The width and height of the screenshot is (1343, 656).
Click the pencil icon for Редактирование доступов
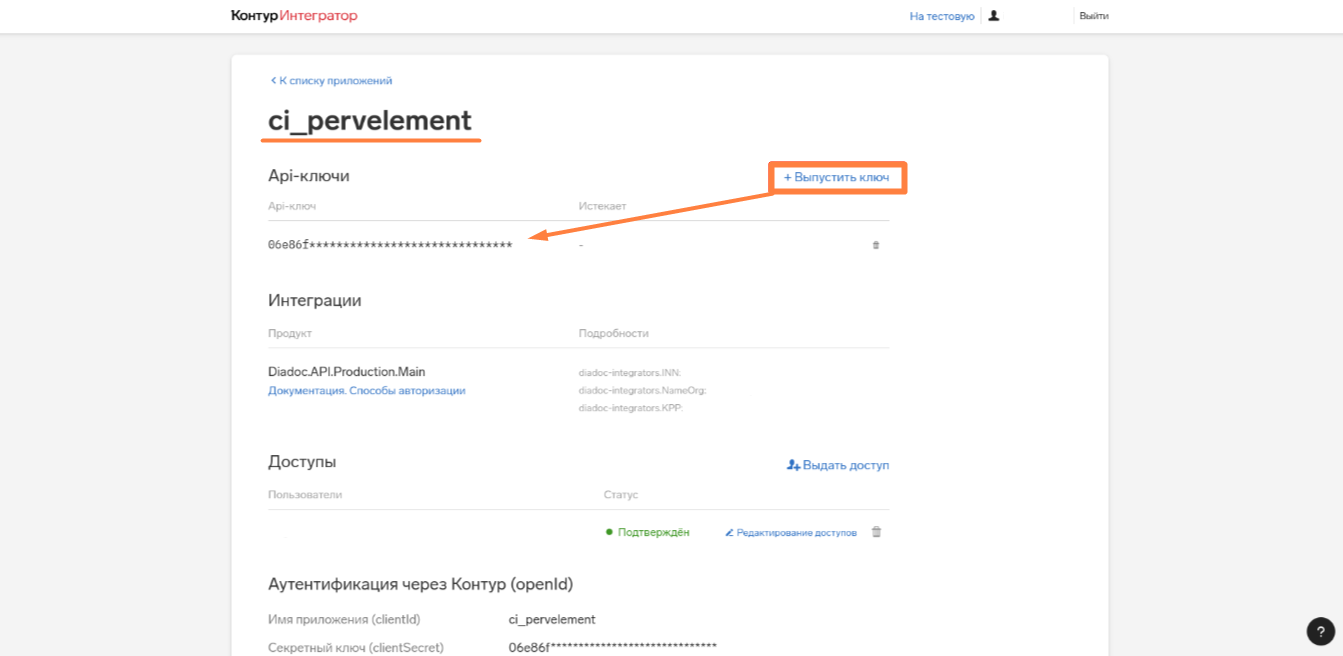[x=729, y=533]
